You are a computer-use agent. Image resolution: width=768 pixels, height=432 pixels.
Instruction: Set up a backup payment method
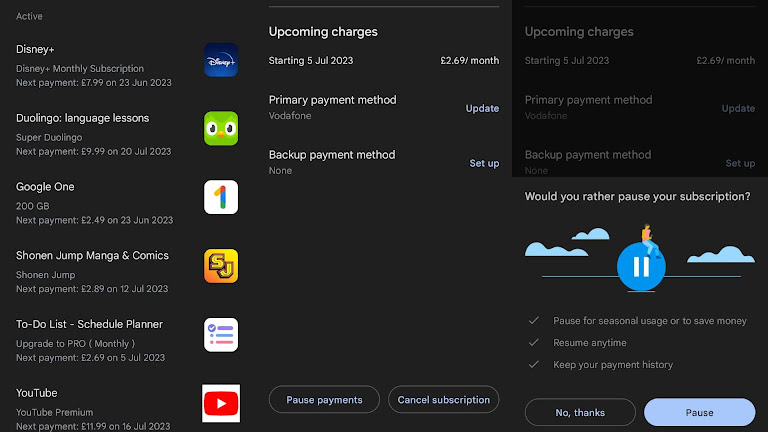484,163
